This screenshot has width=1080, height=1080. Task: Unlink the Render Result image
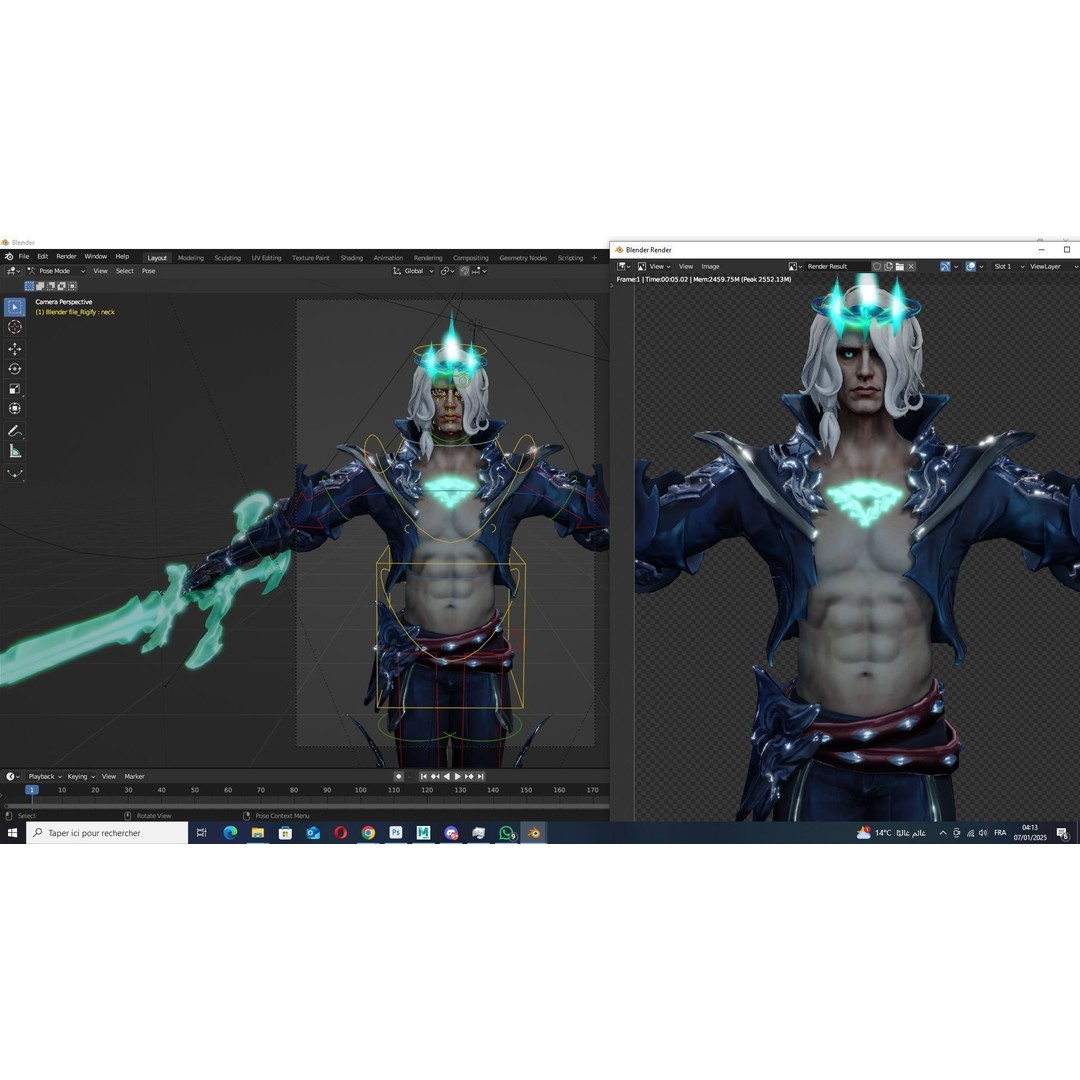pos(911,267)
